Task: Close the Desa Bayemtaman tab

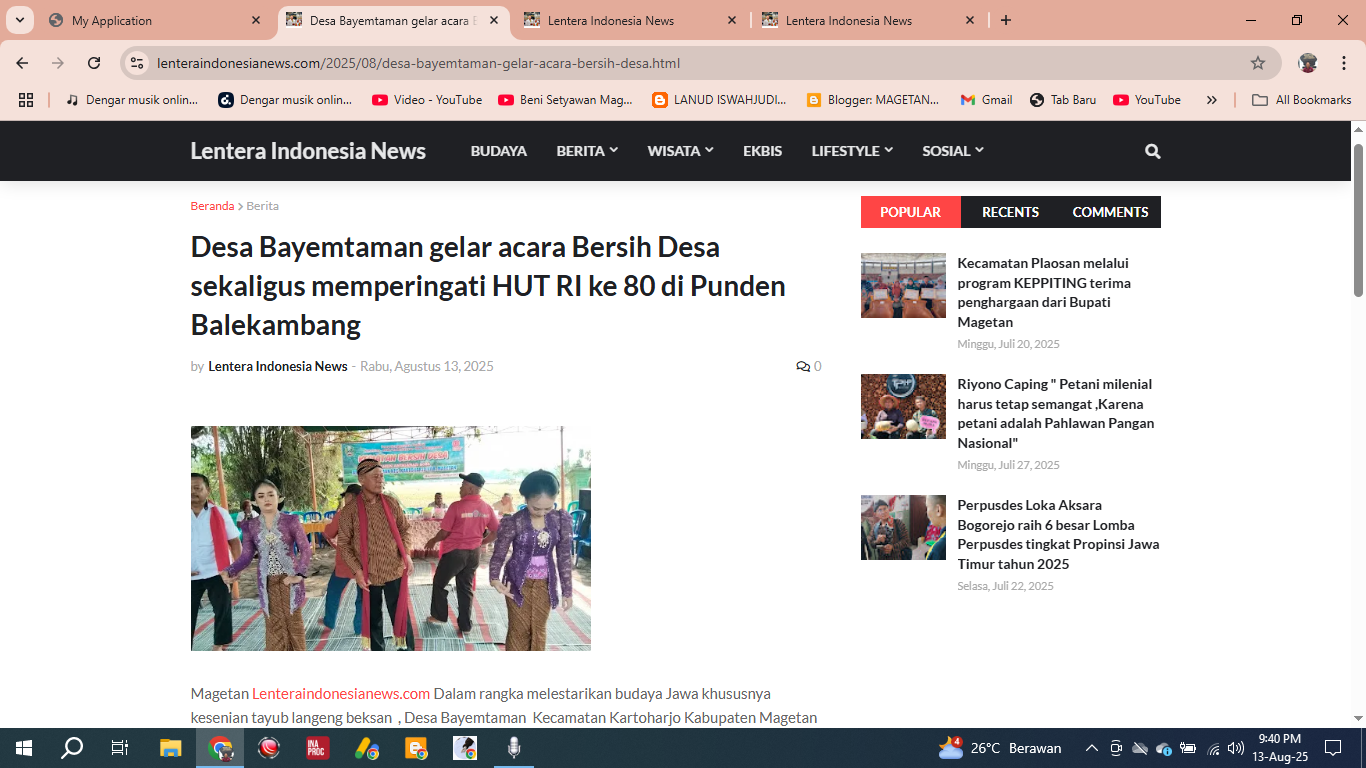Action: pos(494,20)
